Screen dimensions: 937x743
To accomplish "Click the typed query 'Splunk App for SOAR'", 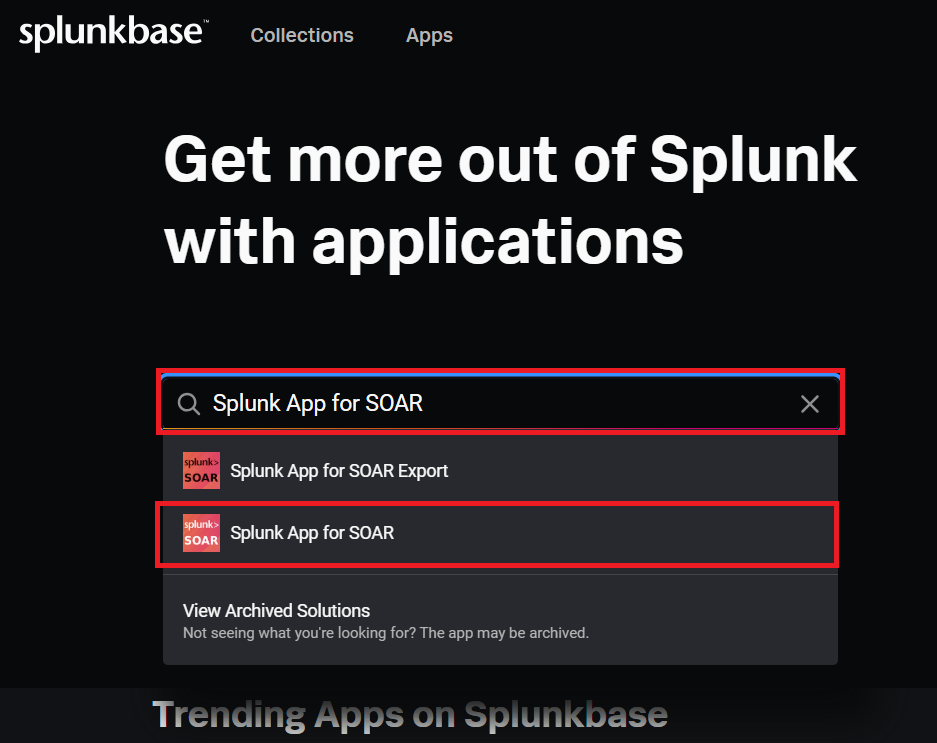I will click(x=318, y=403).
